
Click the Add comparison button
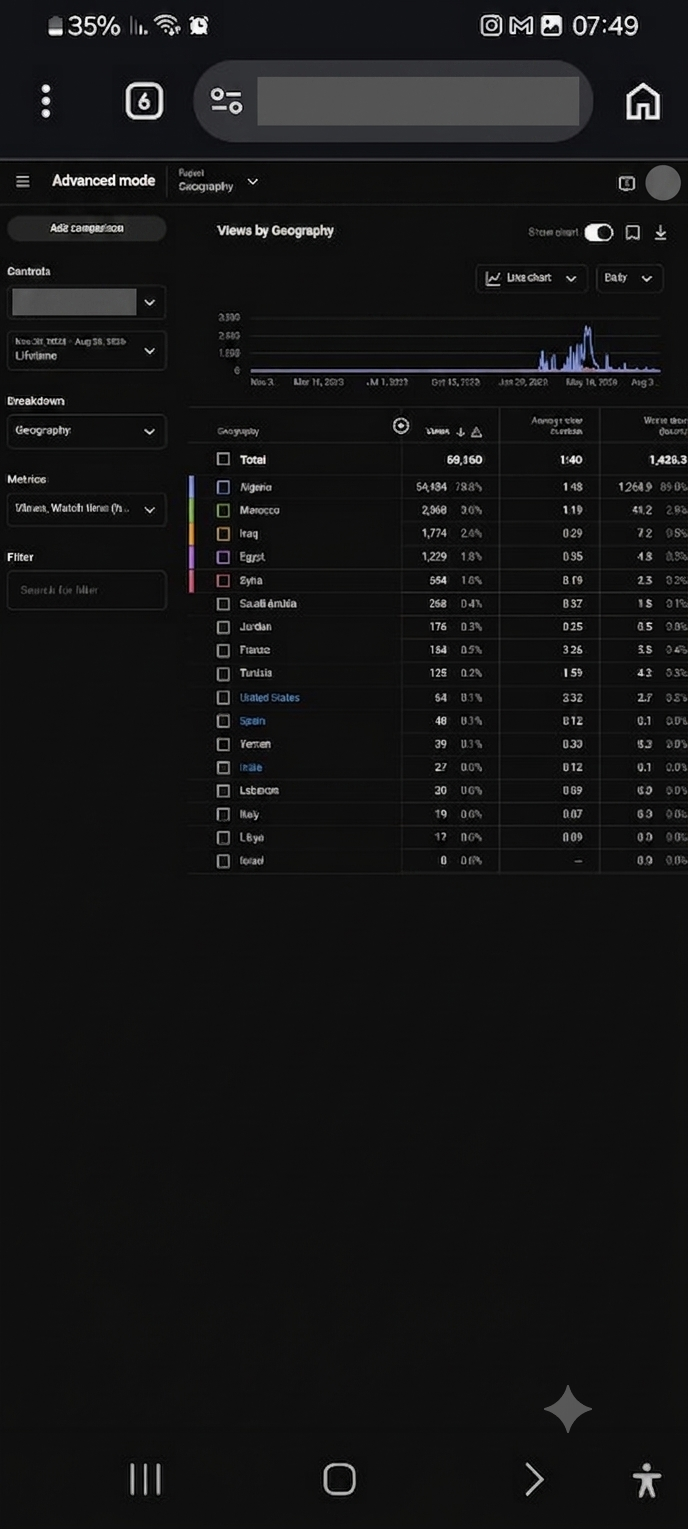[x=87, y=229]
